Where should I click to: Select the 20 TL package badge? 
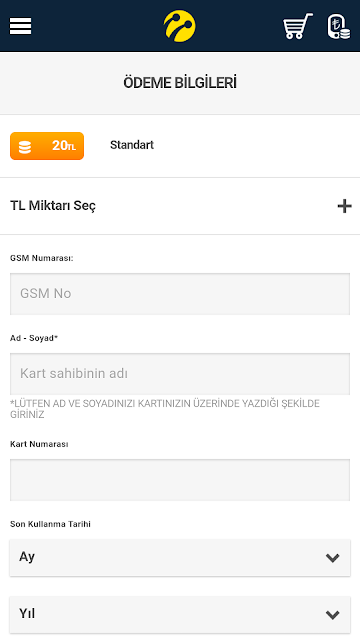[x=47, y=146]
